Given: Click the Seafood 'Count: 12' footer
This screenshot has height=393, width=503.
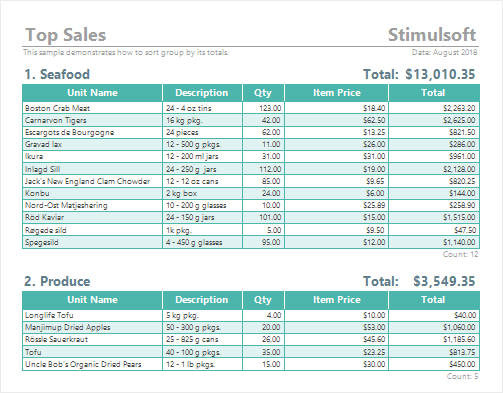Looking at the screenshot, I should point(460,254).
